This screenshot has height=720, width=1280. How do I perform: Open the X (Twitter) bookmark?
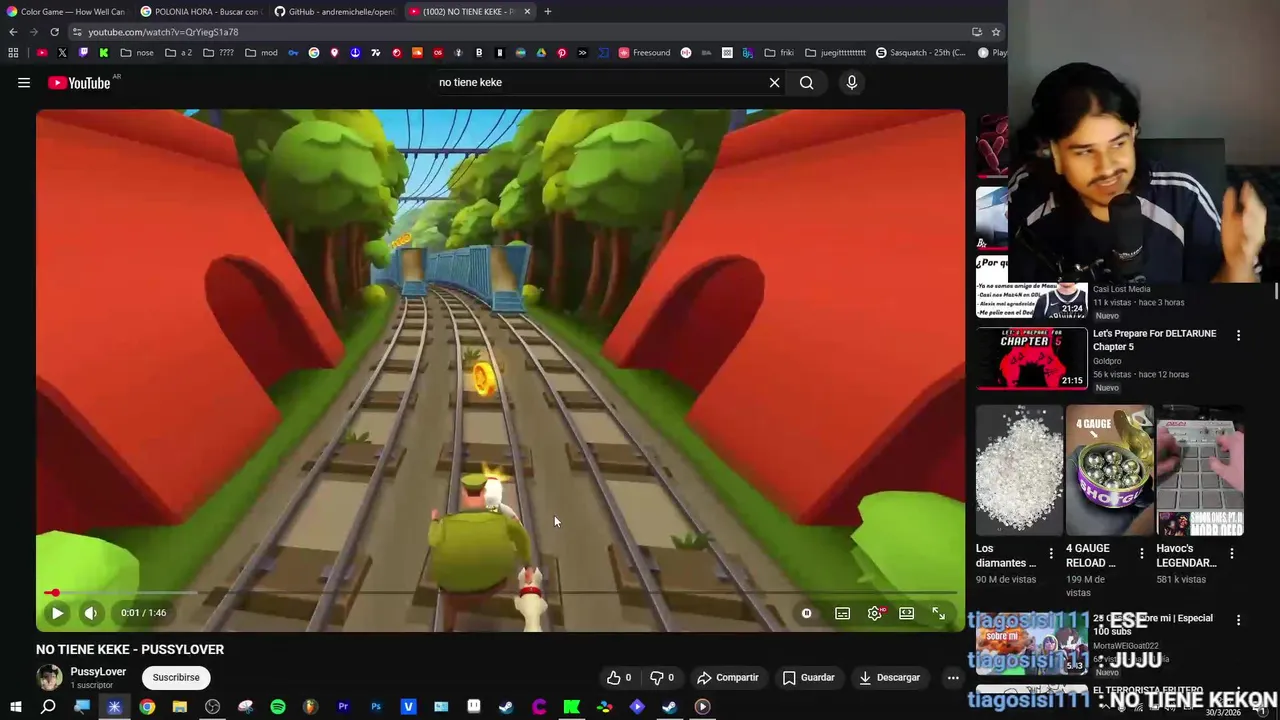(63, 53)
